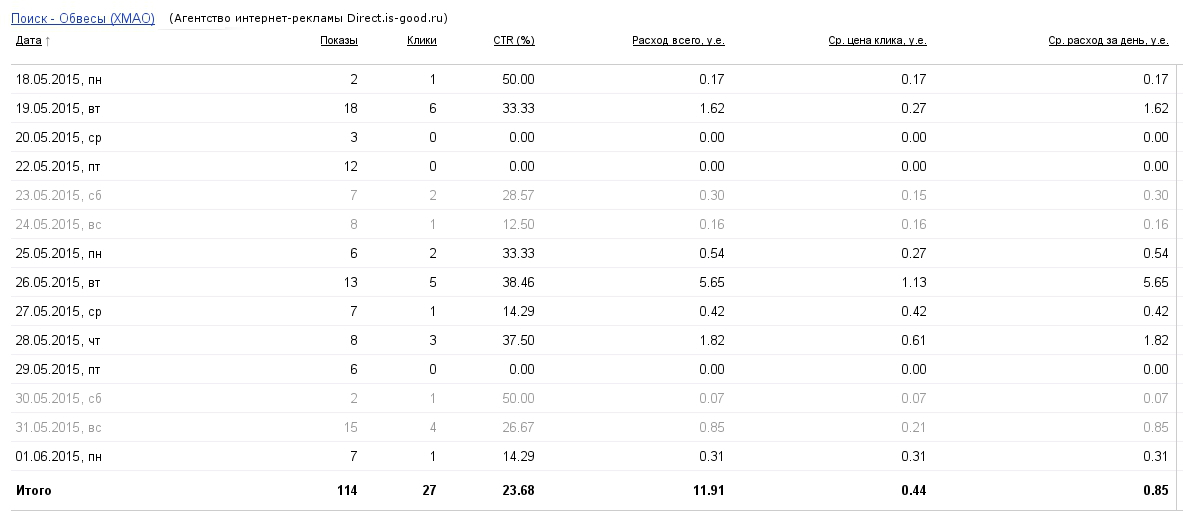The height and width of the screenshot is (521, 1183).
Task: Open the Поиск - Обвесы (ХМАО) campaign link
Action: (x=82, y=18)
